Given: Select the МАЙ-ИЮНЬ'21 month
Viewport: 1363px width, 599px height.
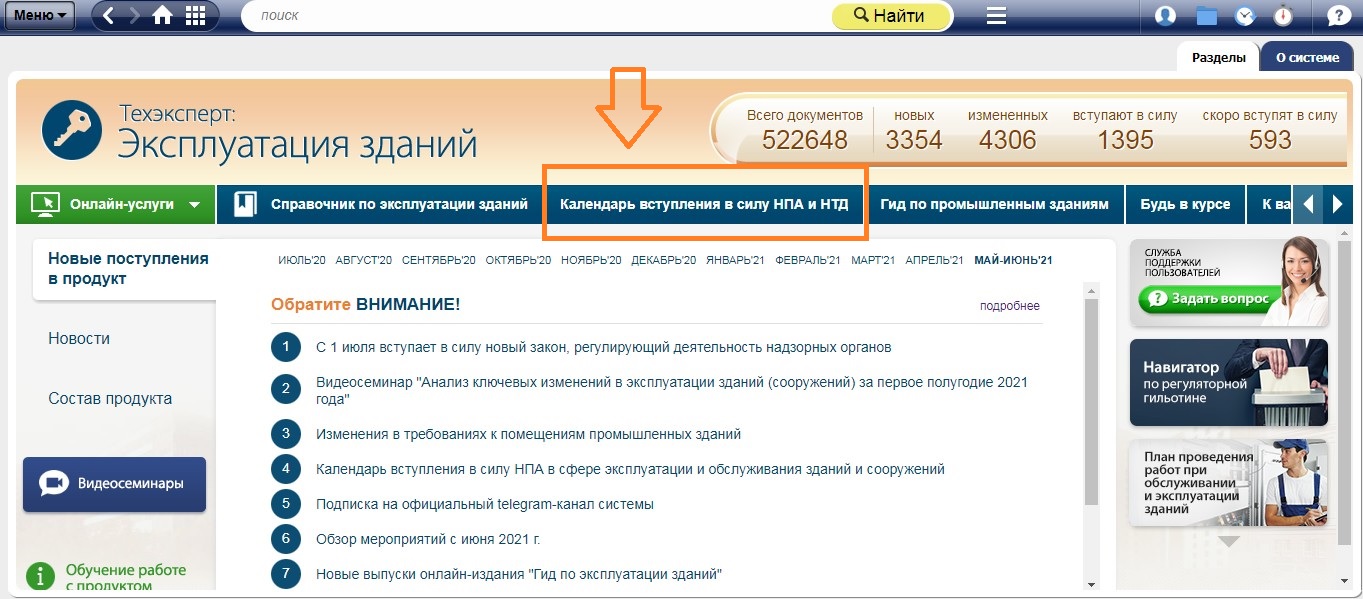Looking at the screenshot, I should (x=1014, y=261).
